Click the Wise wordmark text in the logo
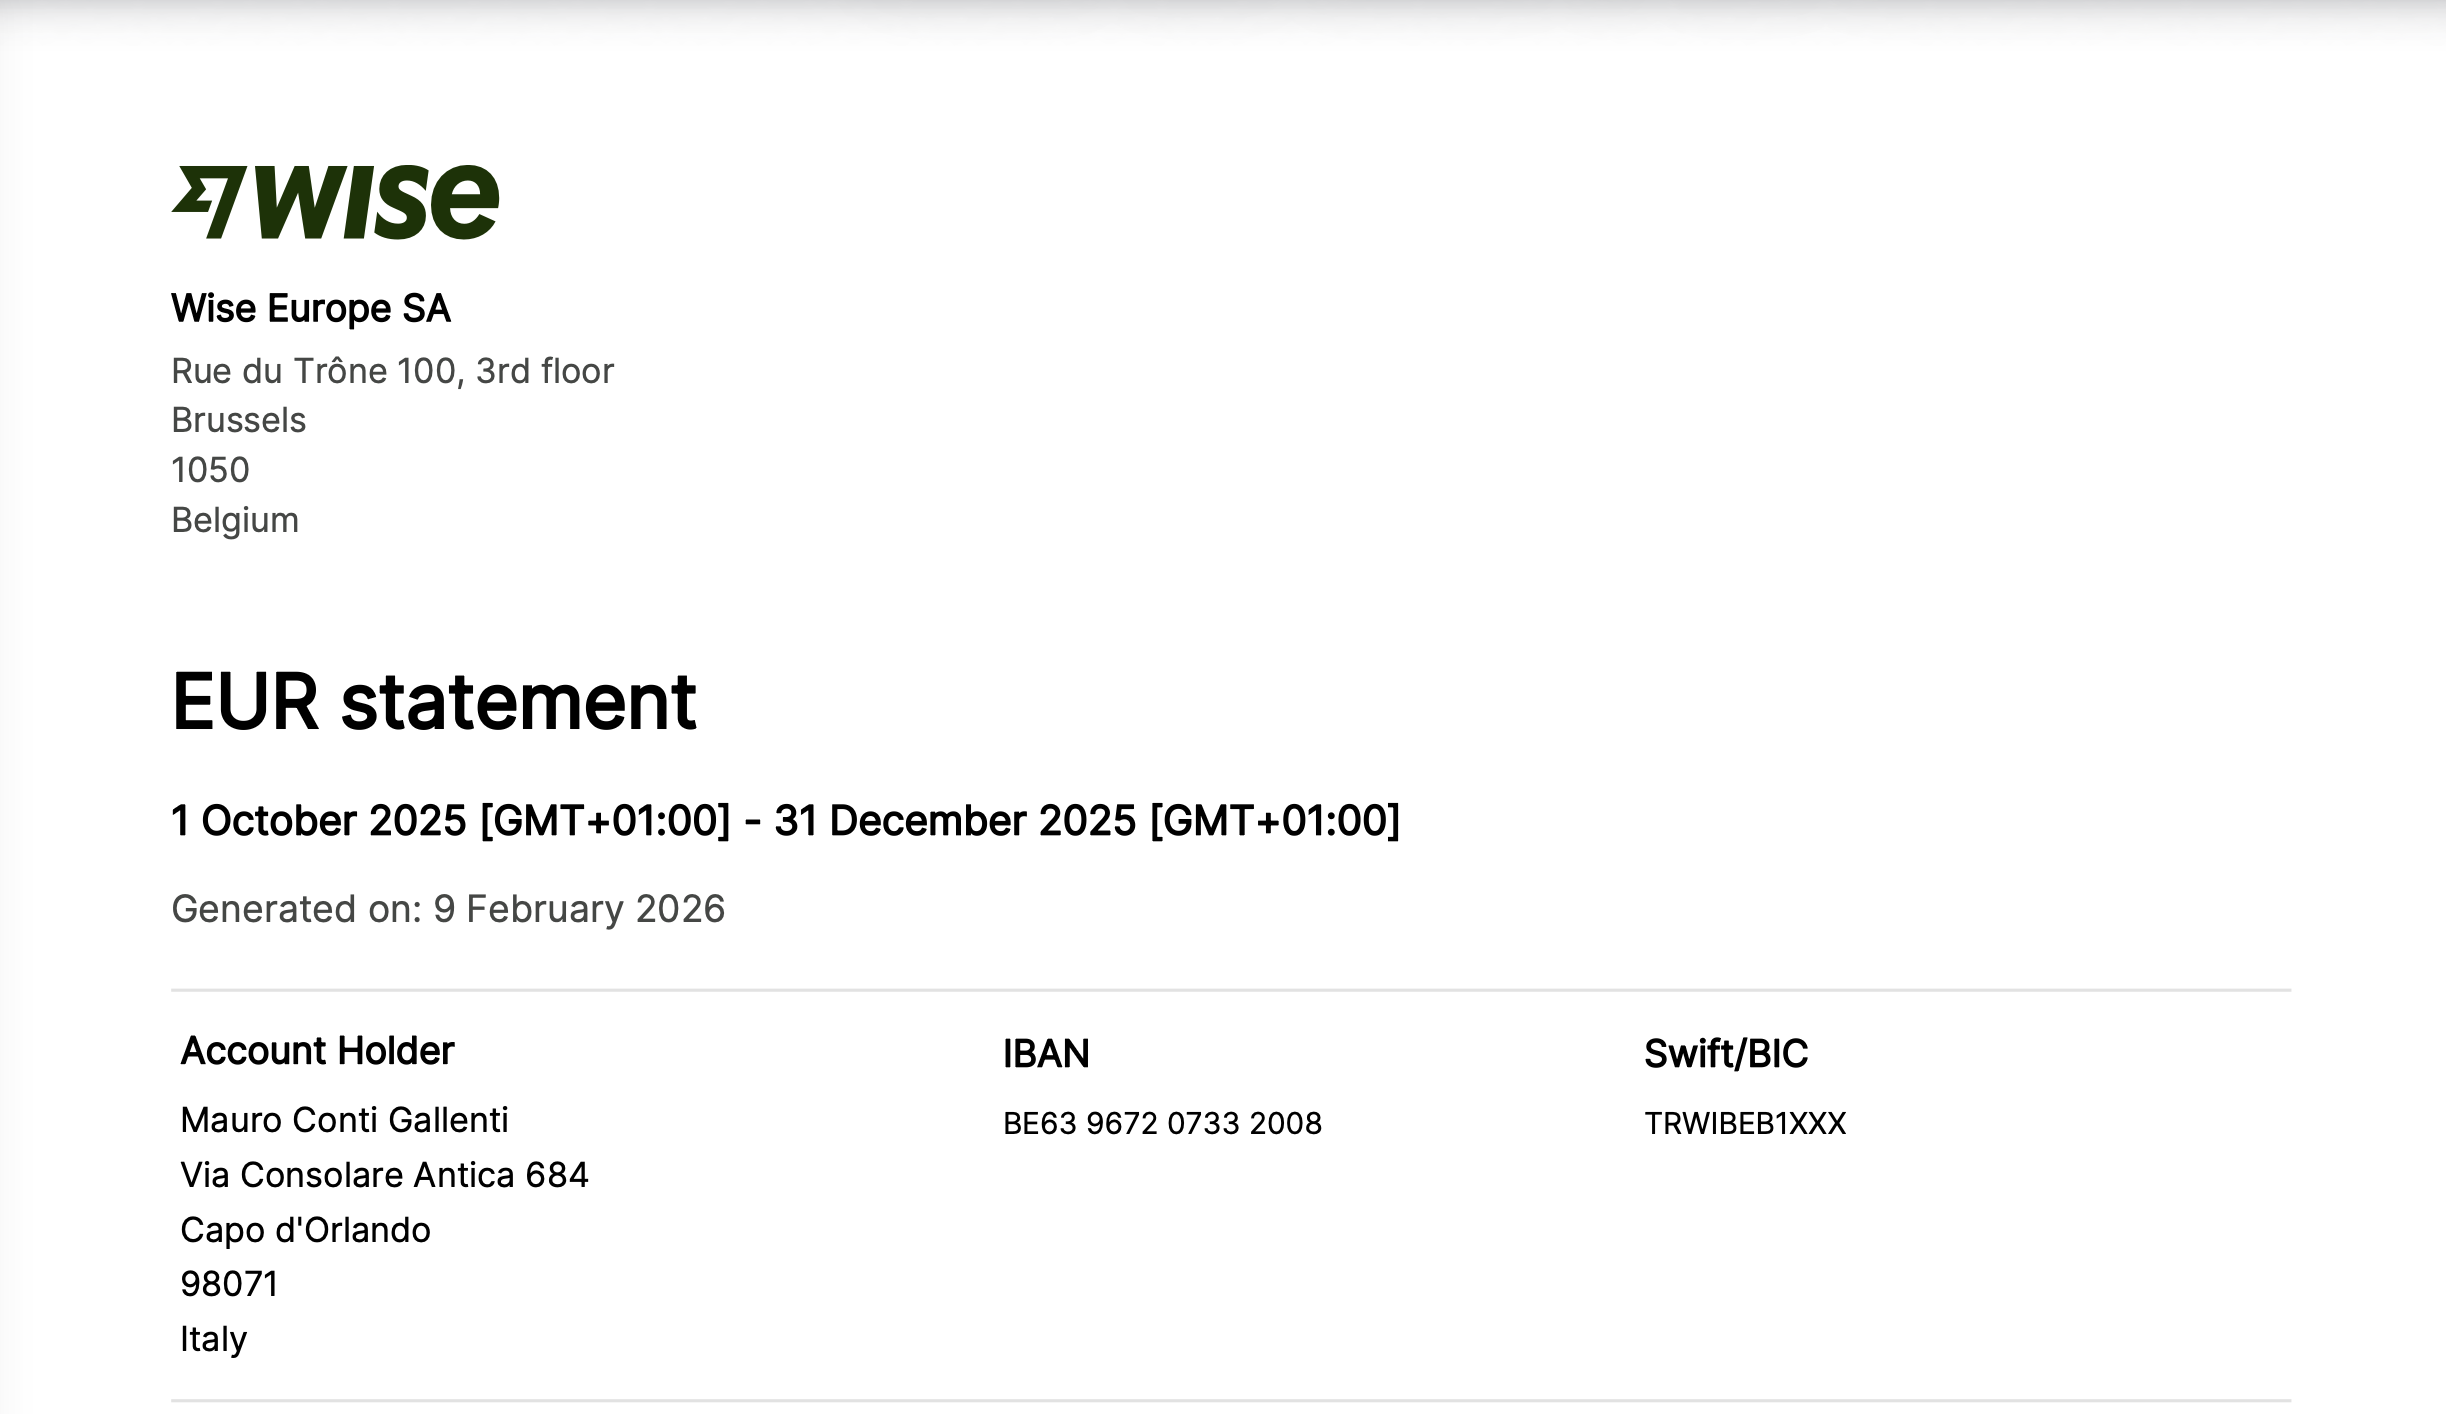Screen dimensions: 2446x1414 (x=376, y=202)
